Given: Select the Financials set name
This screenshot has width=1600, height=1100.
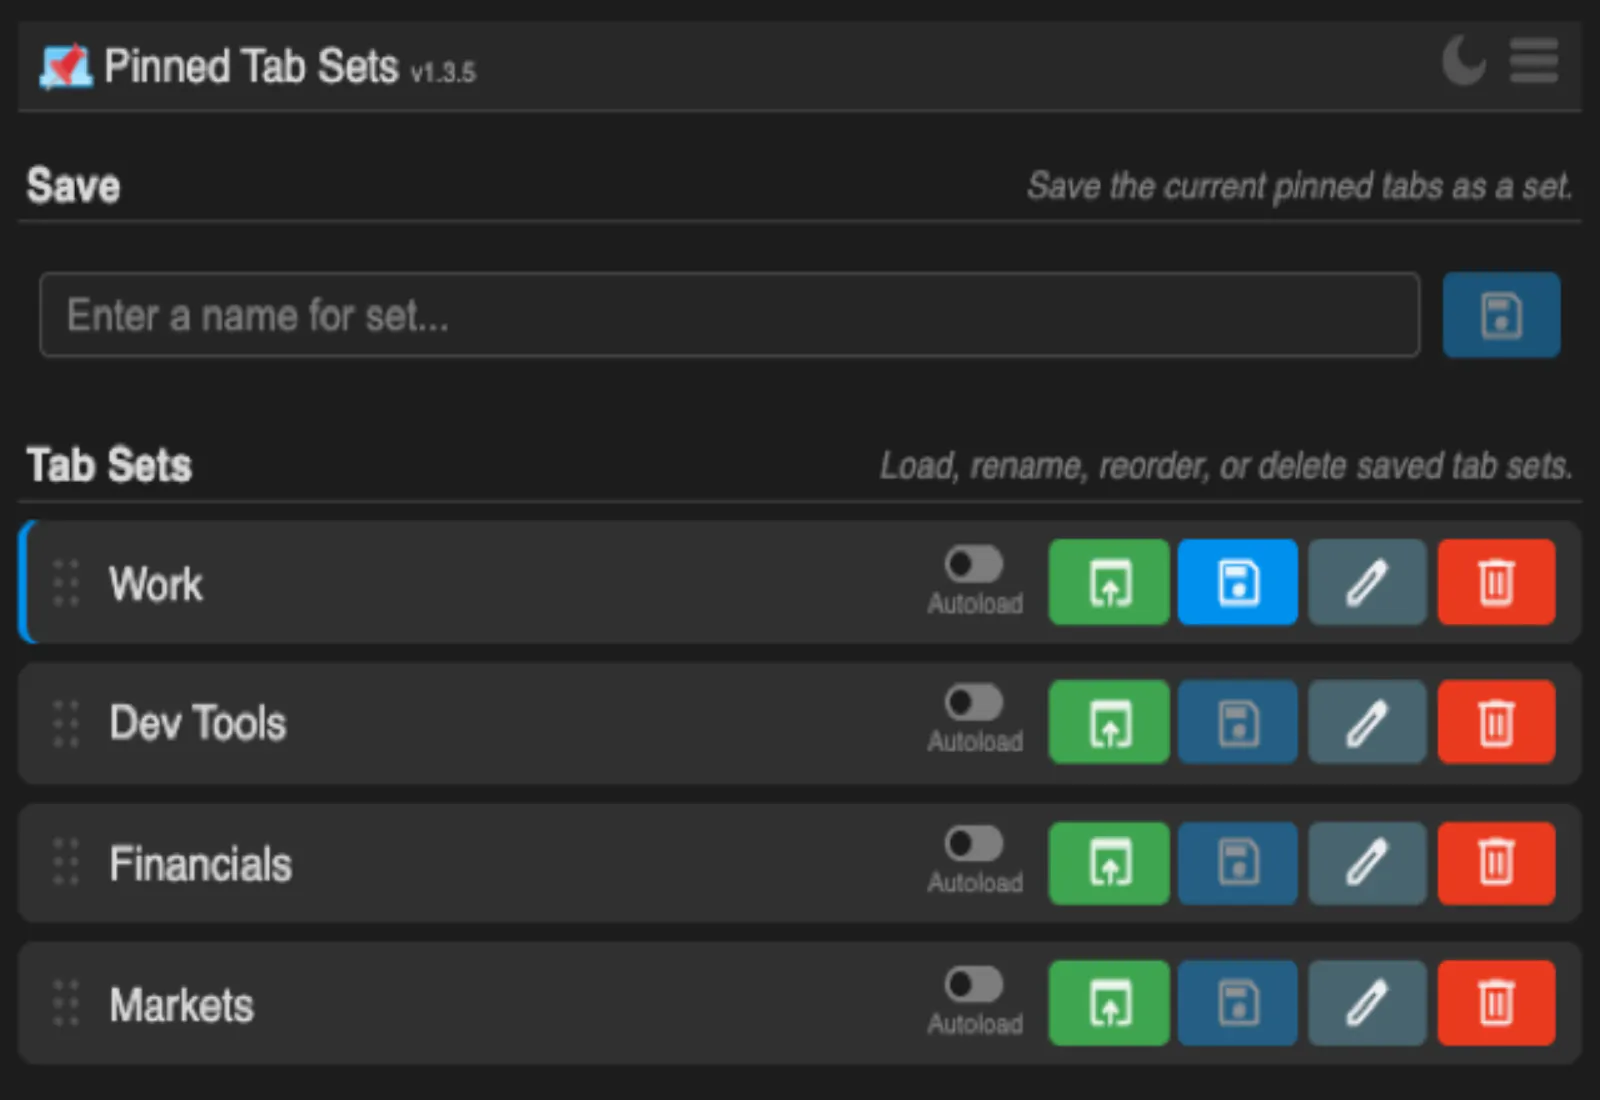Looking at the screenshot, I should (x=200, y=864).
